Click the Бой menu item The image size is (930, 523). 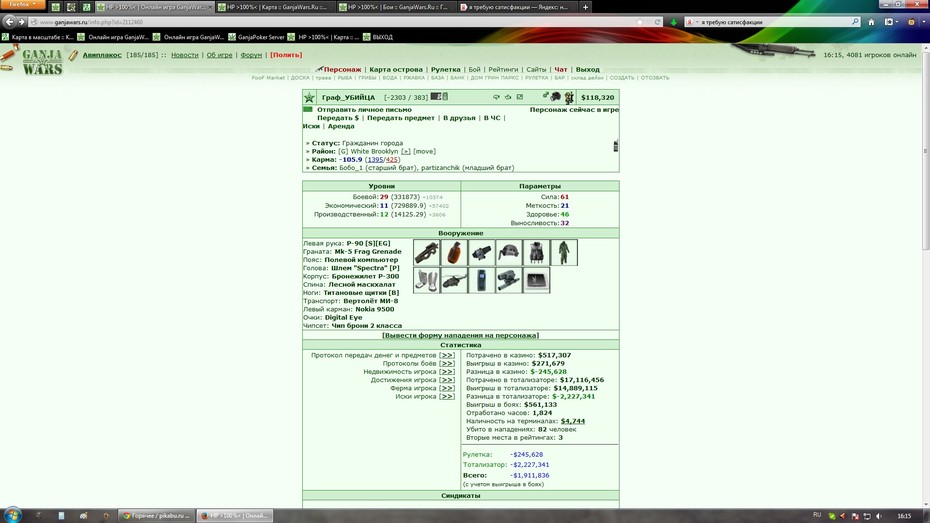pos(474,69)
